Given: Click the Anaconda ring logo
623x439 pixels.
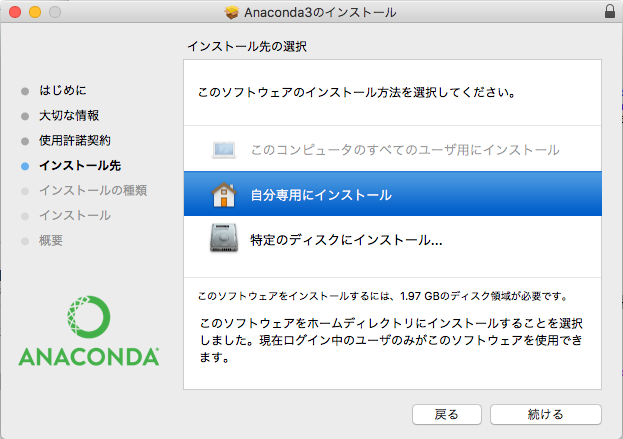Looking at the screenshot, I should click(x=88, y=318).
